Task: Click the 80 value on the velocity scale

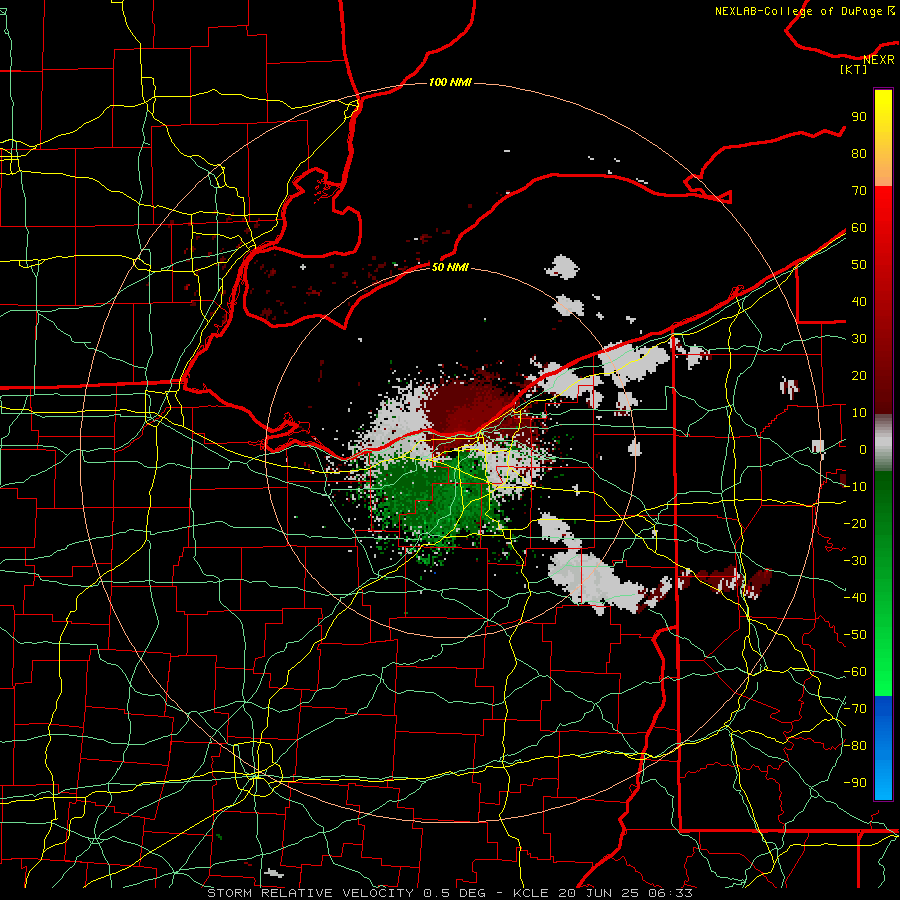Action: [859, 154]
